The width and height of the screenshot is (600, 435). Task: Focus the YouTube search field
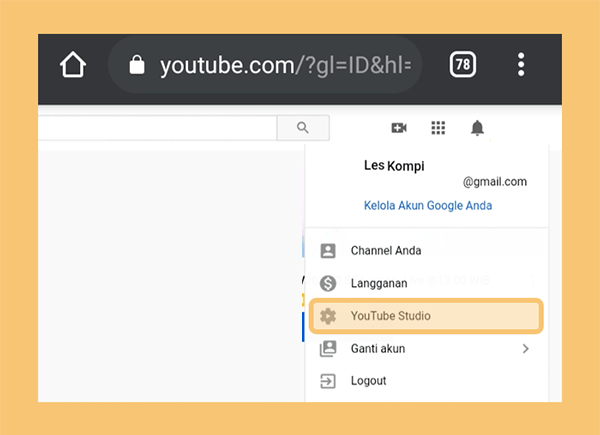click(157, 127)
